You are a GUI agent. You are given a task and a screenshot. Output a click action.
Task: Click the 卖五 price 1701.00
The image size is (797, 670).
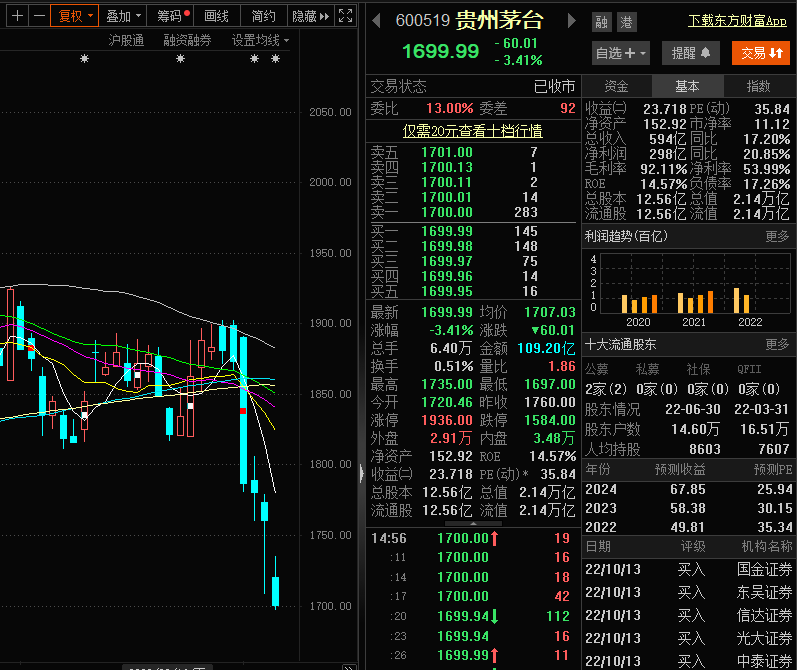click(447, 153)
